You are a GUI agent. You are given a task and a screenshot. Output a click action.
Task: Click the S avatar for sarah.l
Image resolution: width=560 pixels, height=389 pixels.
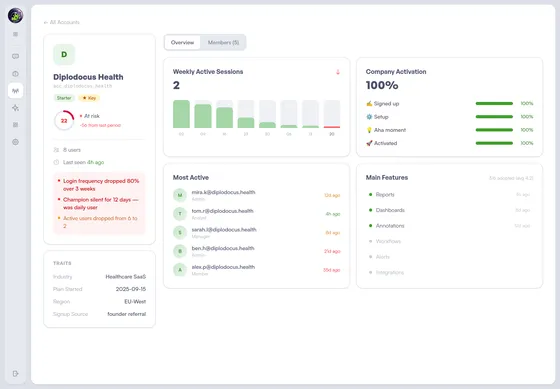180,233
